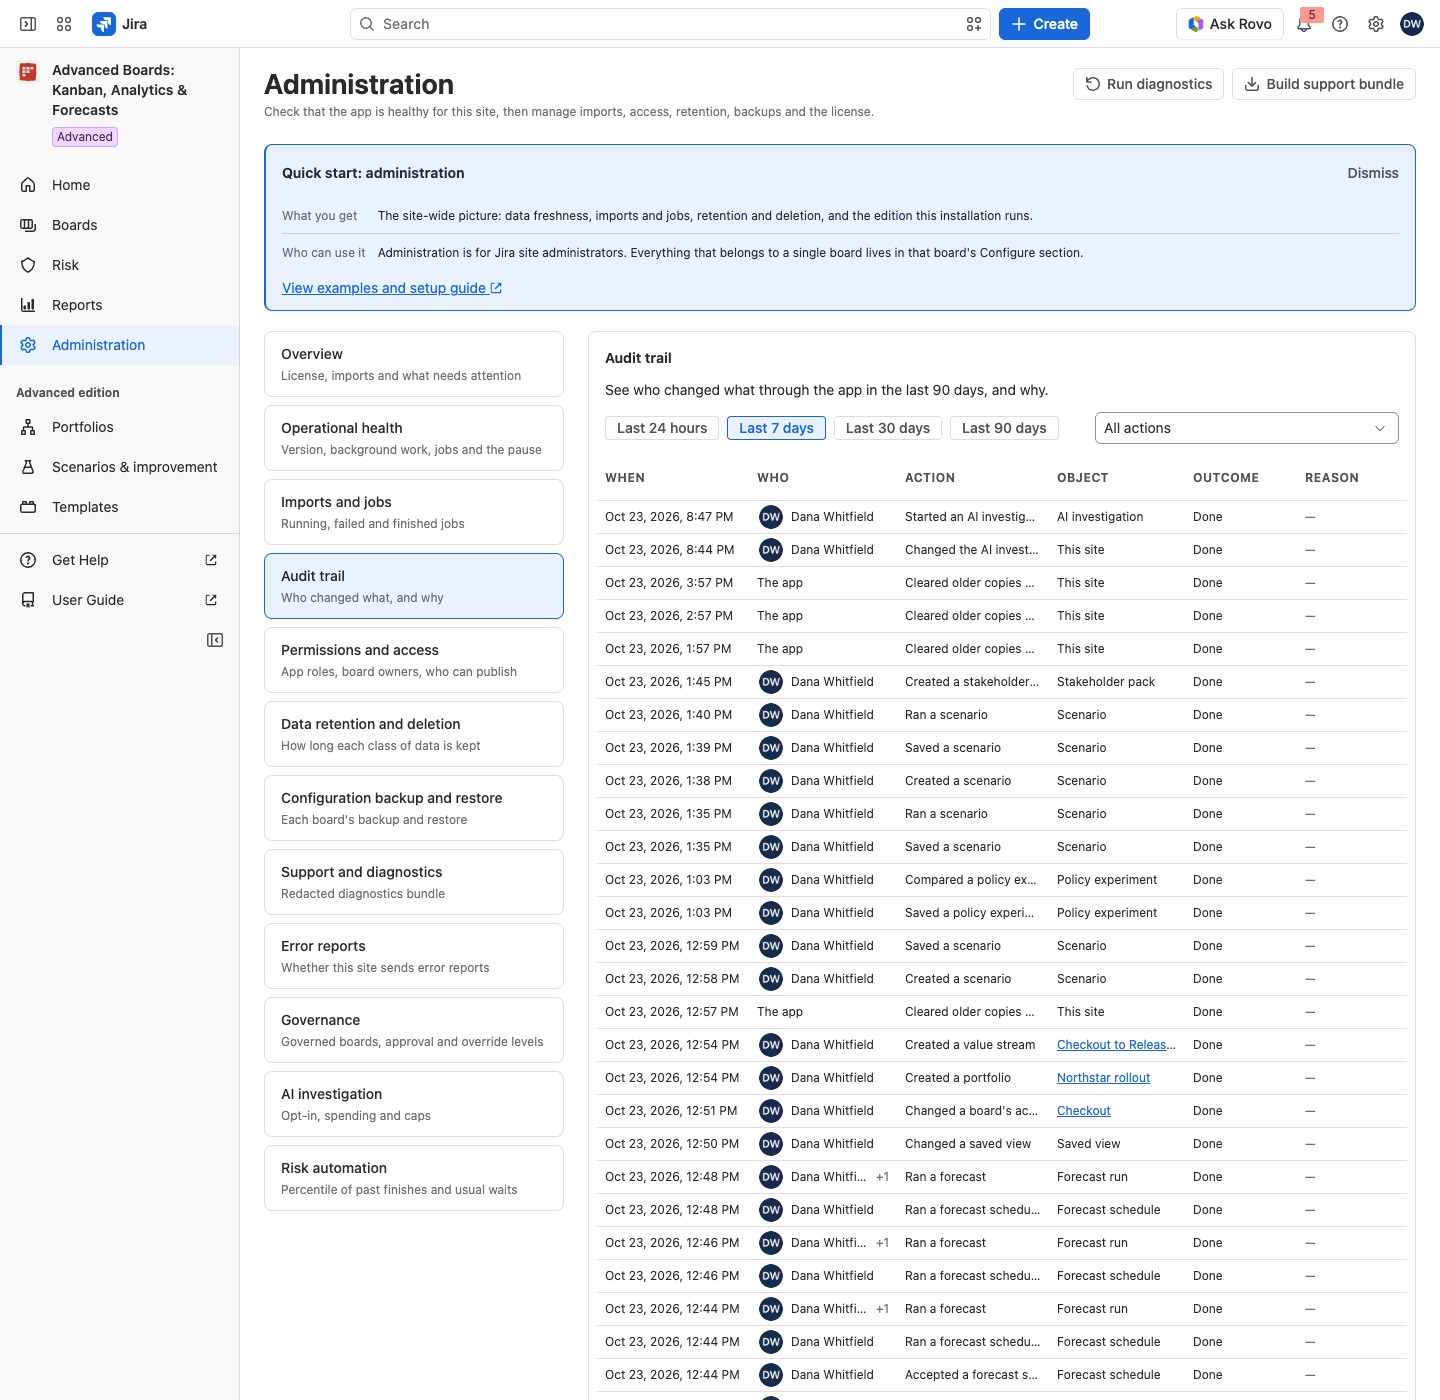Select the Last 30 days filter
The height and width of the screenshot is (1400, 1440).
pos(888,428)
